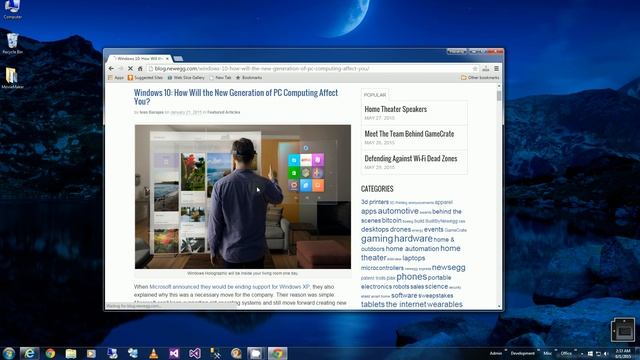
Task: Select the Recycle Bin desktop icon
Action: 12,44
